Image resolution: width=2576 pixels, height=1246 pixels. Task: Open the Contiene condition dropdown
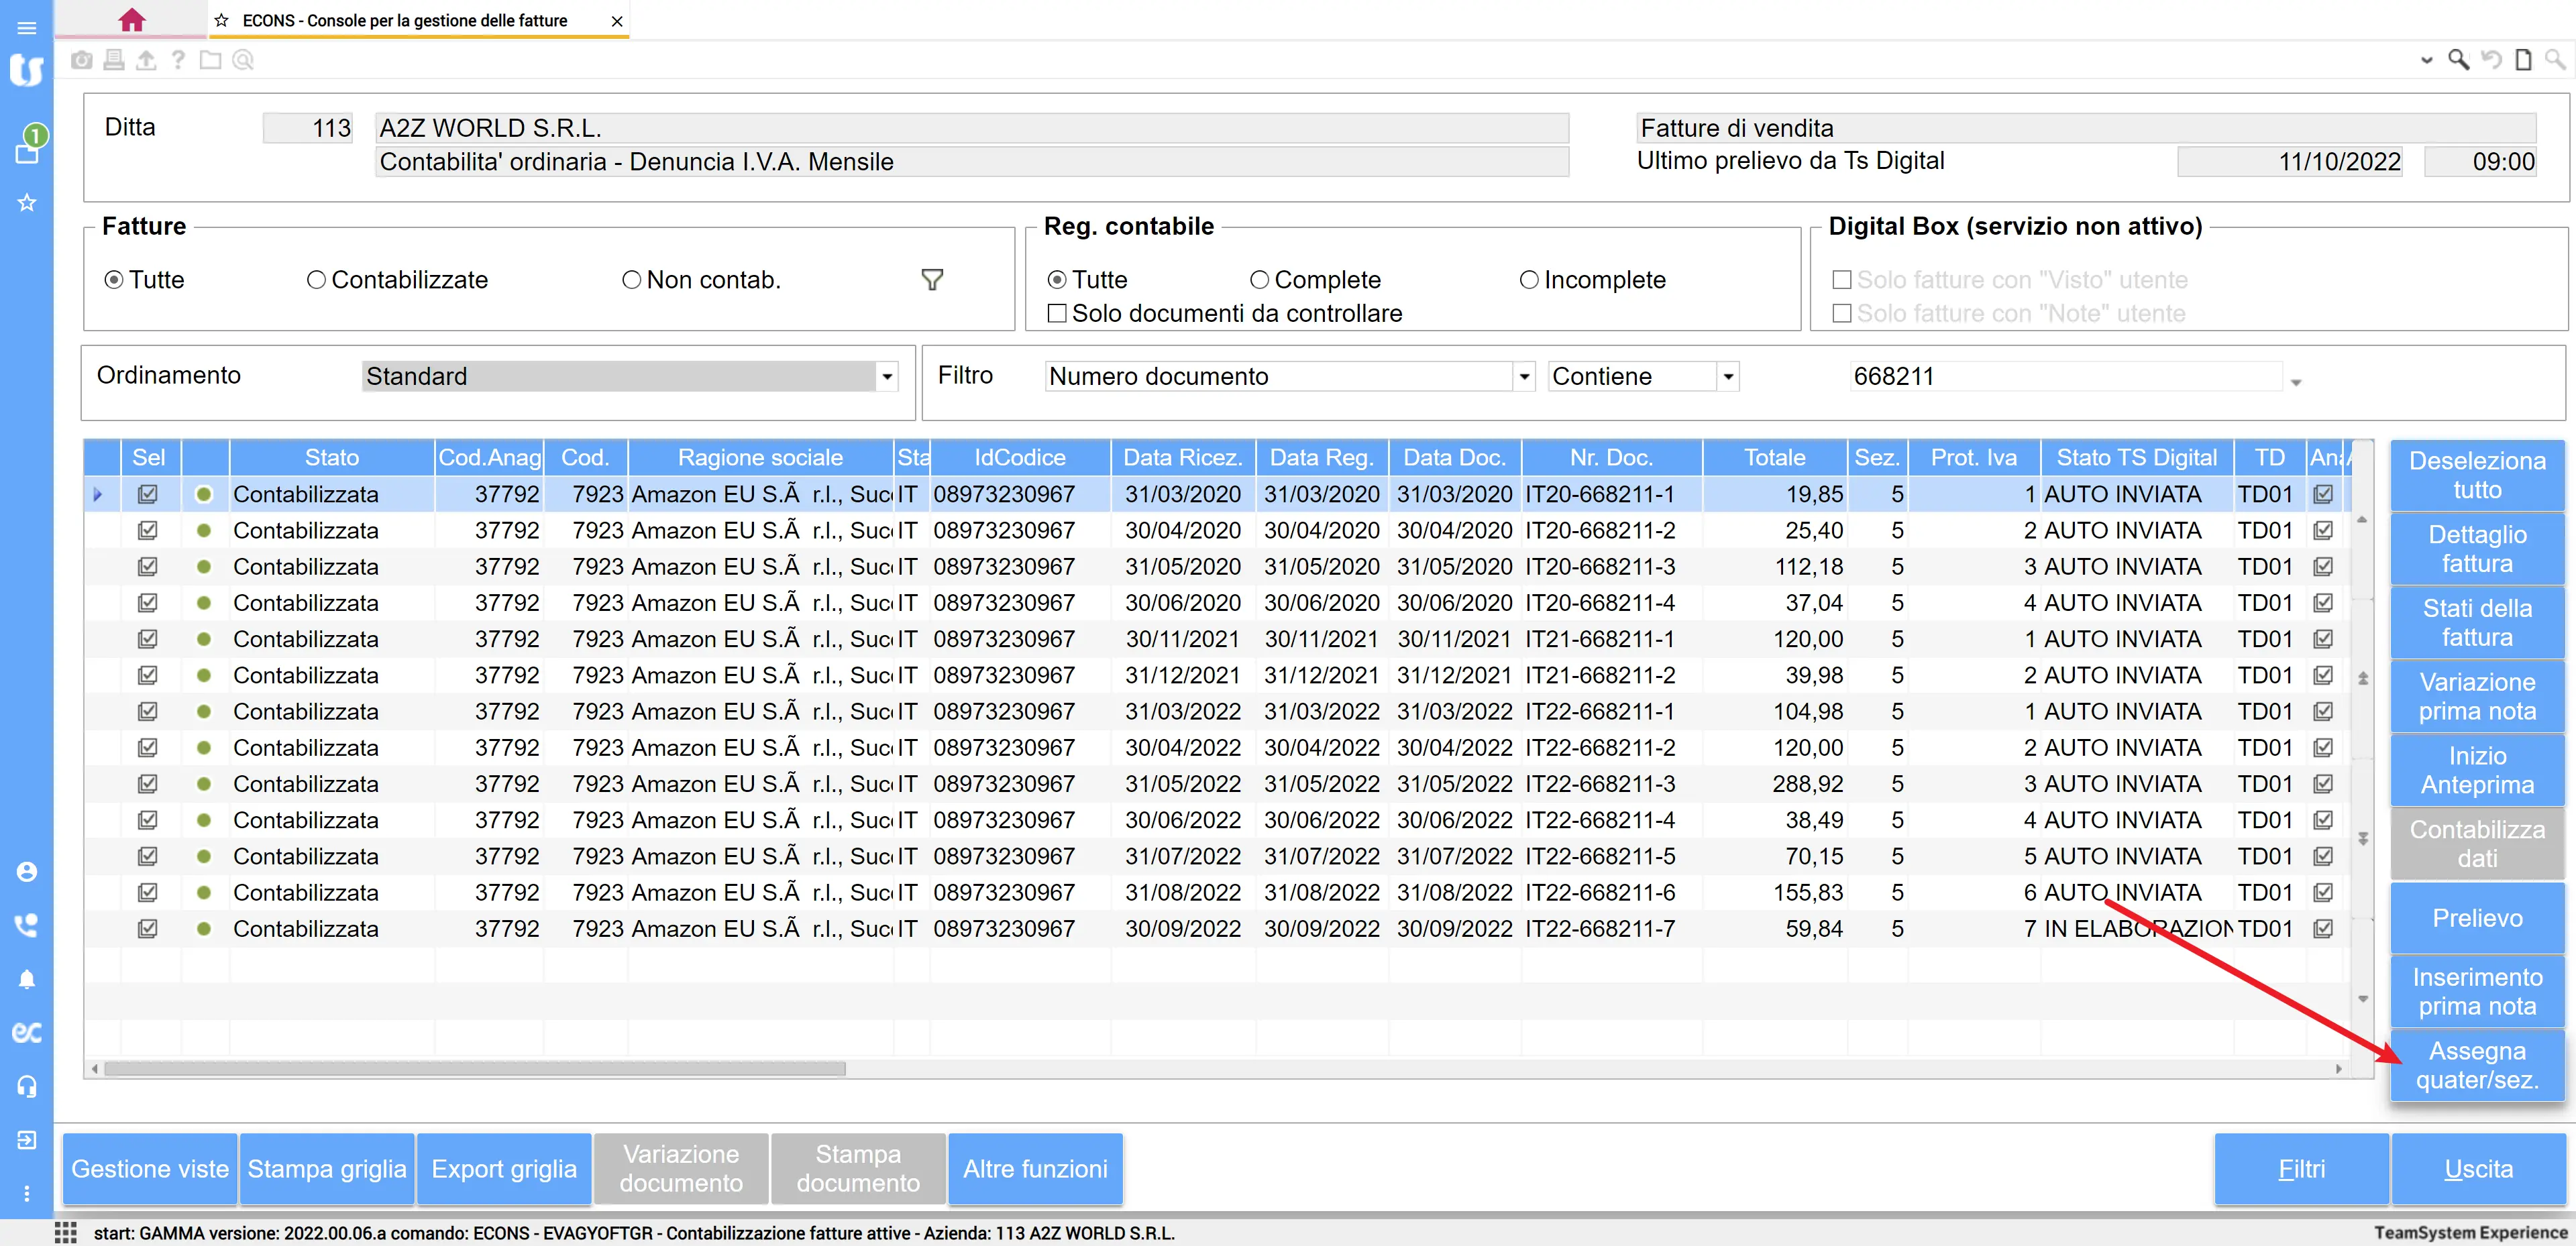click(x=1727, y=377)
